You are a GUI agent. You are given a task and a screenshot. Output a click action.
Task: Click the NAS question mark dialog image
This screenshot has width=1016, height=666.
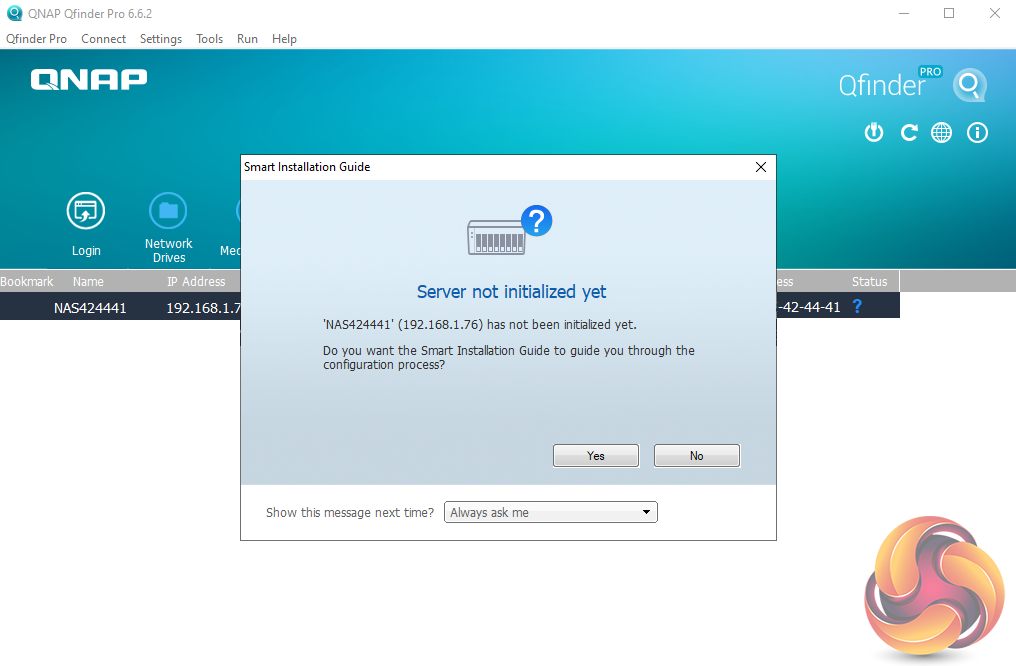[x=510, y=230]
